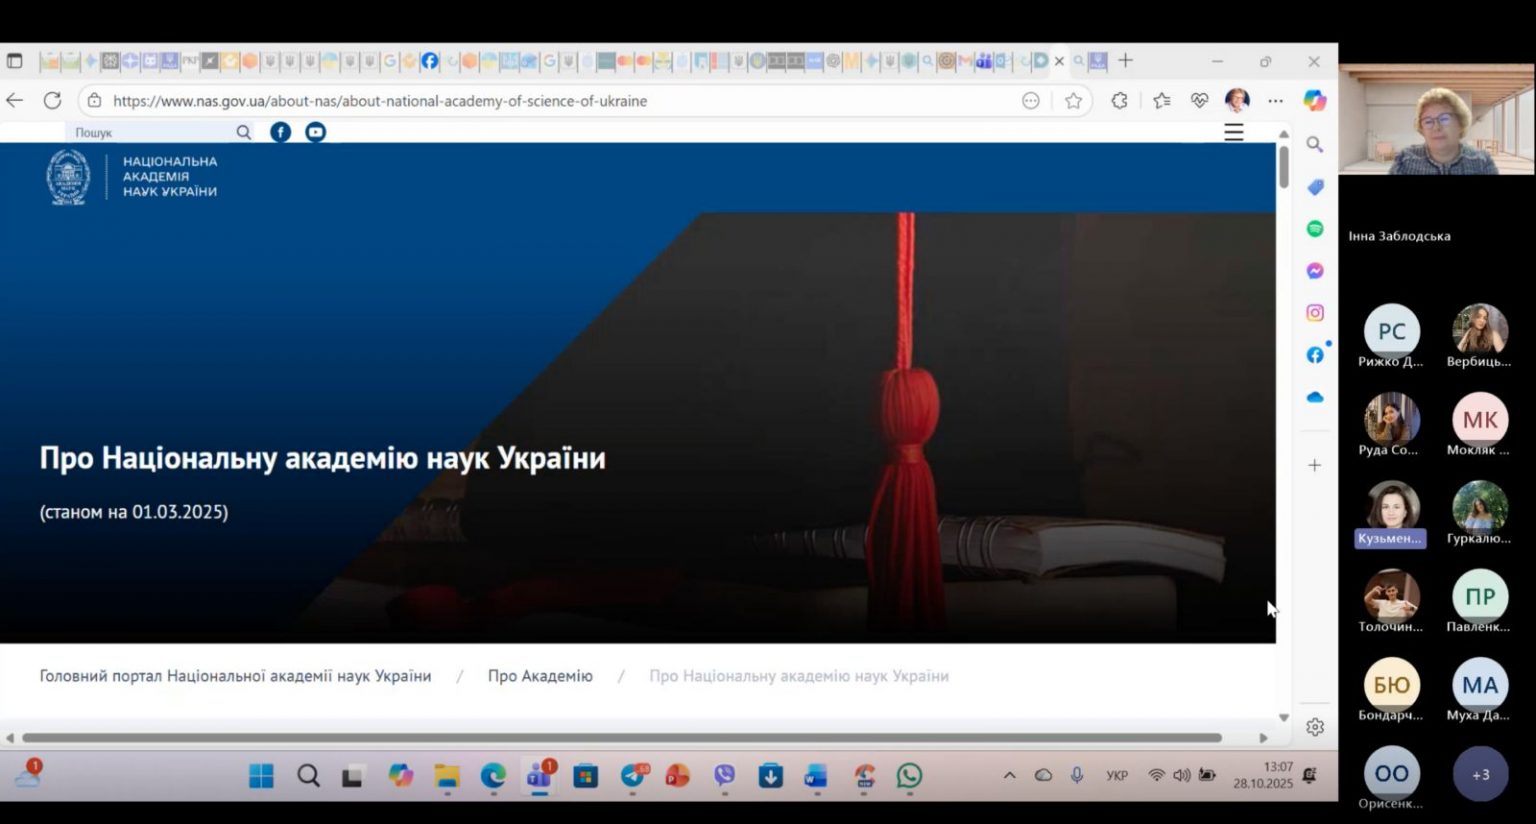Open the NAS Facebook page icon
This screenshot has width=1536, height=824.
(281, 132)
